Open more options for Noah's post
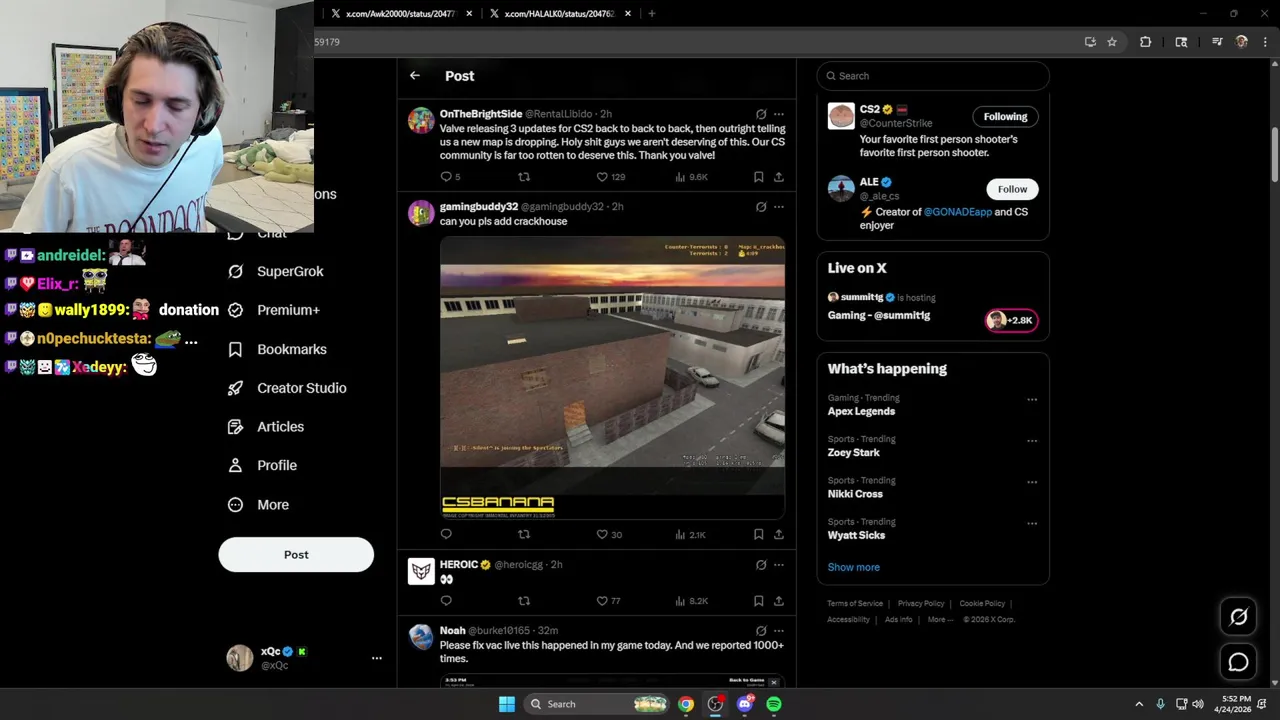The width and height of the screenshot is (1280, 720). point(779,631)
